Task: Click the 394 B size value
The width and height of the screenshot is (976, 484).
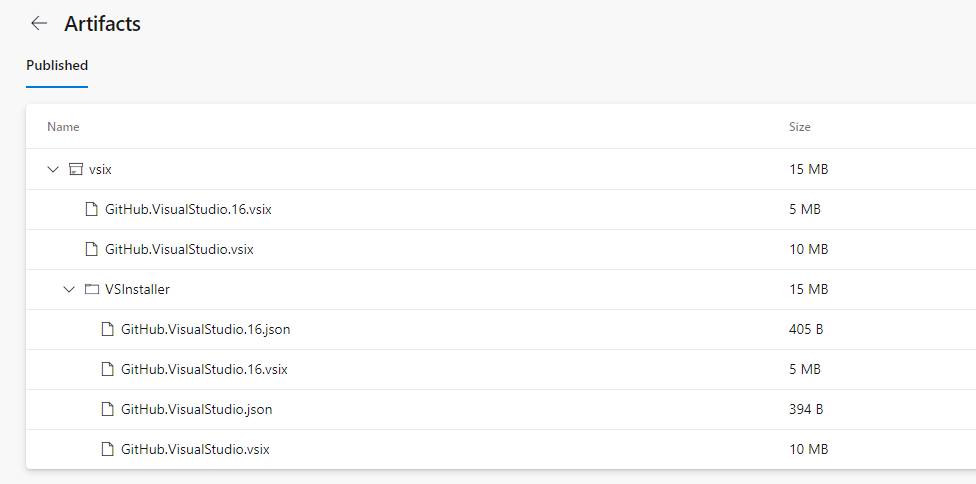Action: click(x=806, y=409)
